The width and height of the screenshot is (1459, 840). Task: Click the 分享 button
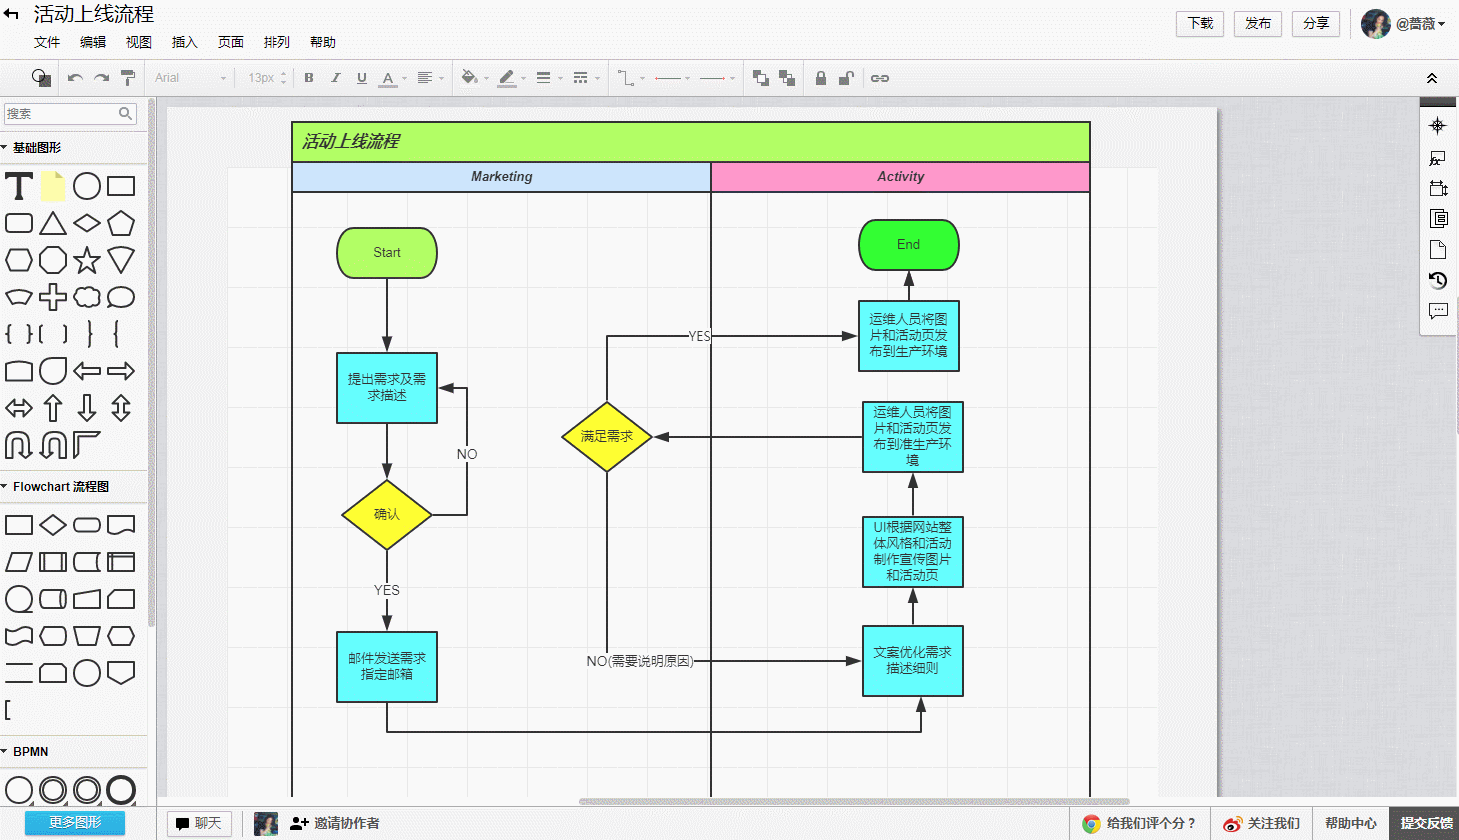(x=1316, y=23)
